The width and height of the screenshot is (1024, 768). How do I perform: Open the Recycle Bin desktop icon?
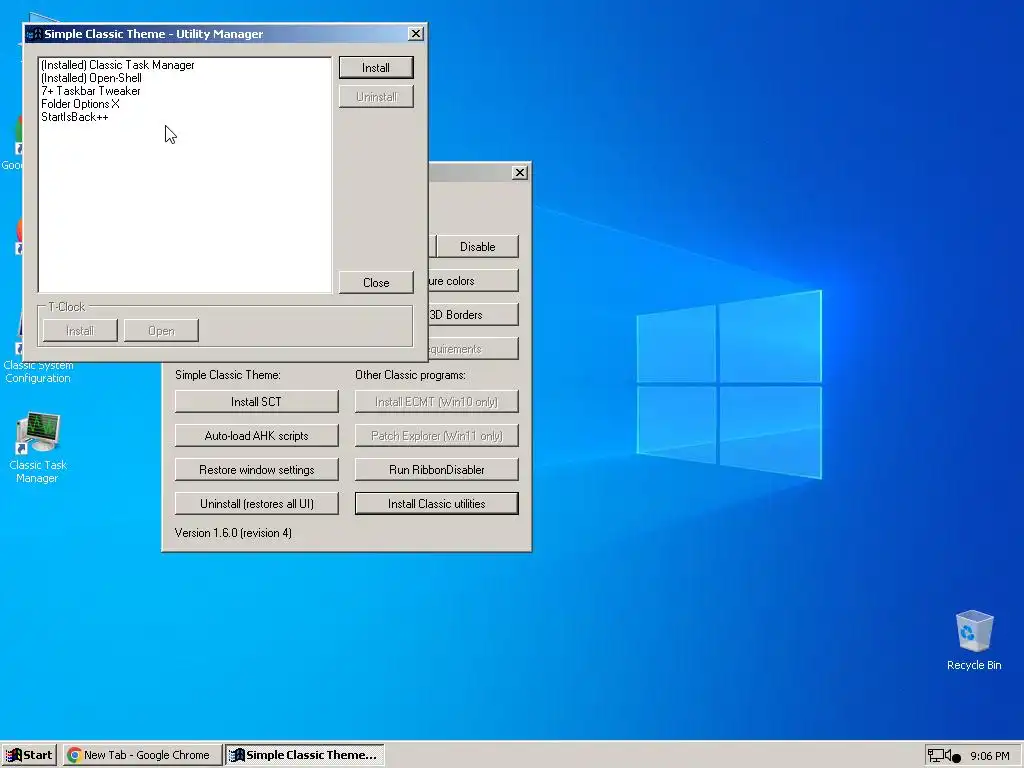(974, 640)
